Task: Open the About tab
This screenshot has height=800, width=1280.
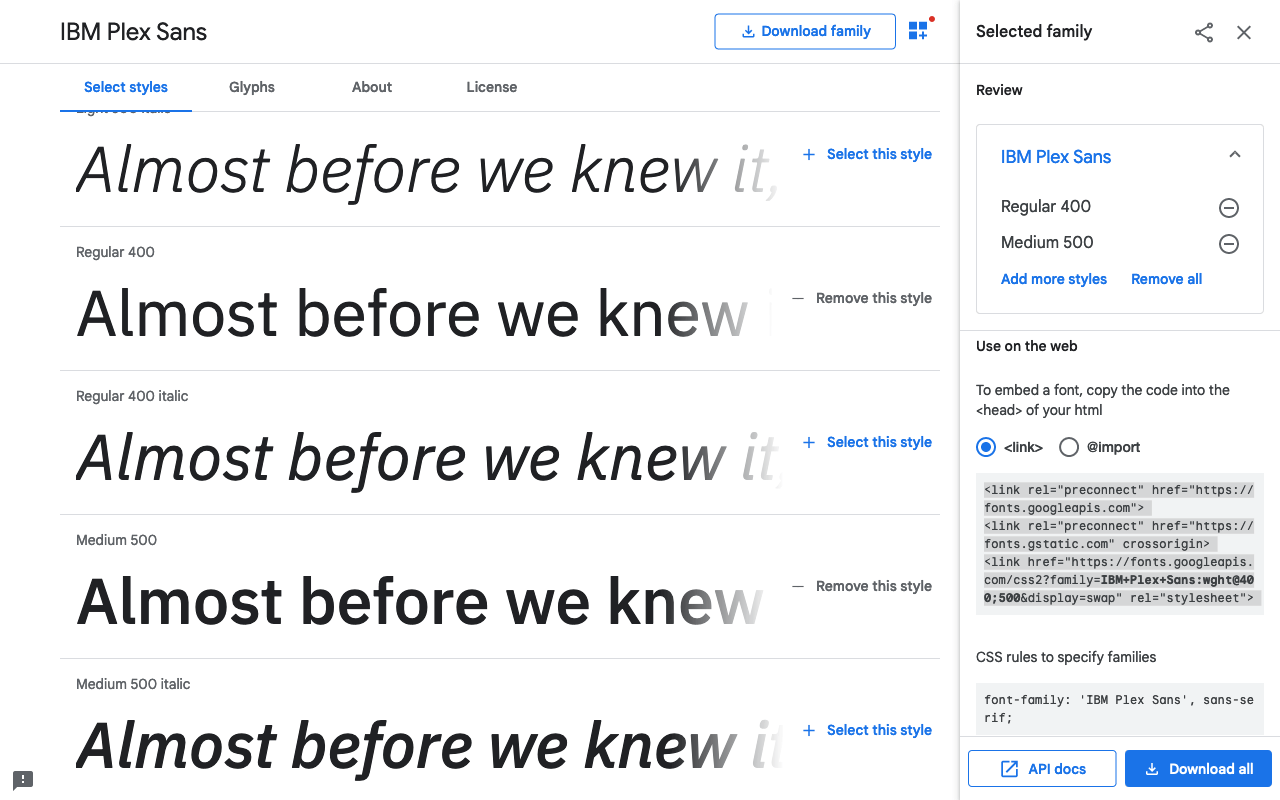Action: tap(372, 87)
